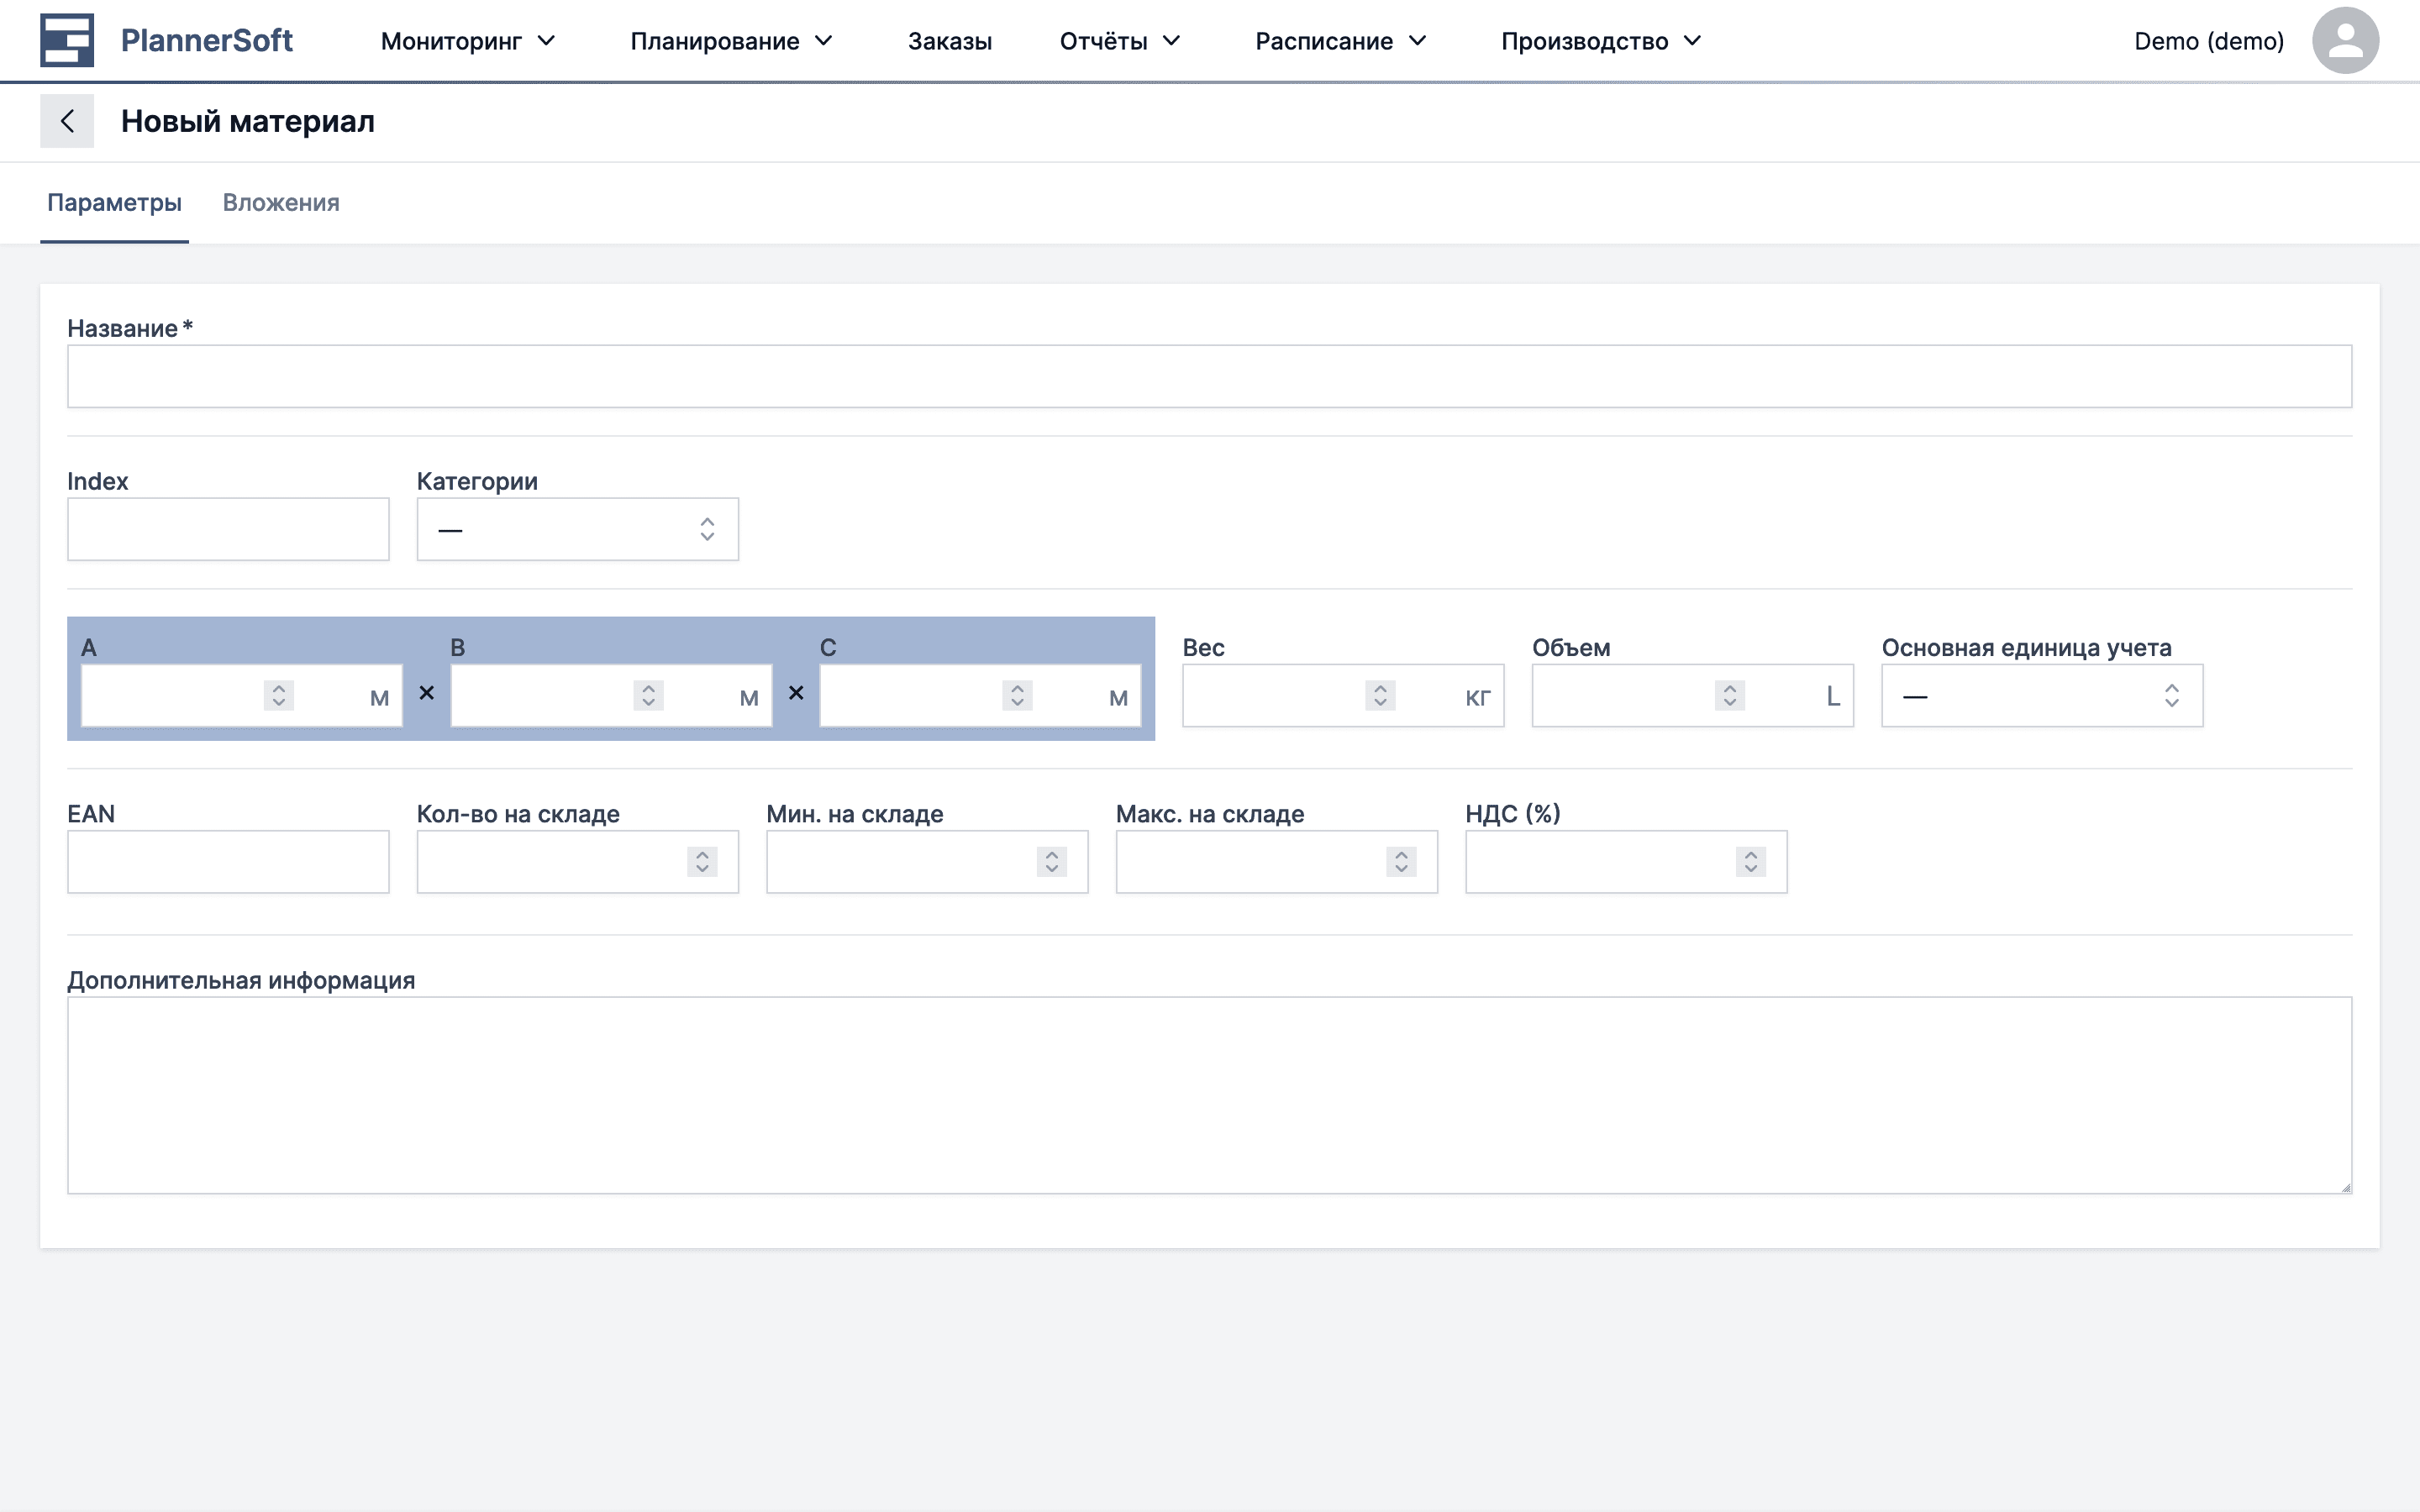2420x1512 pixels.
Task: Click the Кол-во на складе stepper arrows
Action: pos(702,862)
